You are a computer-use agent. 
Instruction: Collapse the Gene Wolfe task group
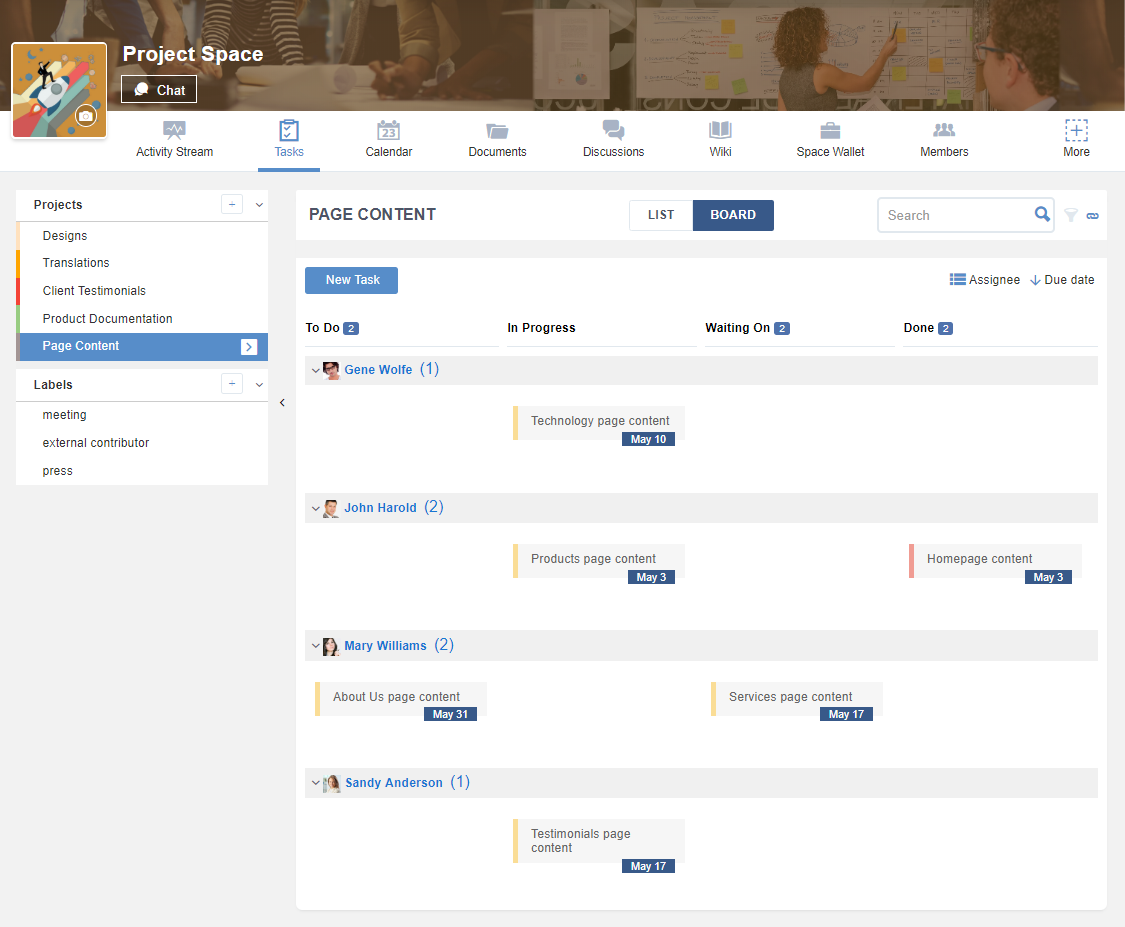click(316, 370)
